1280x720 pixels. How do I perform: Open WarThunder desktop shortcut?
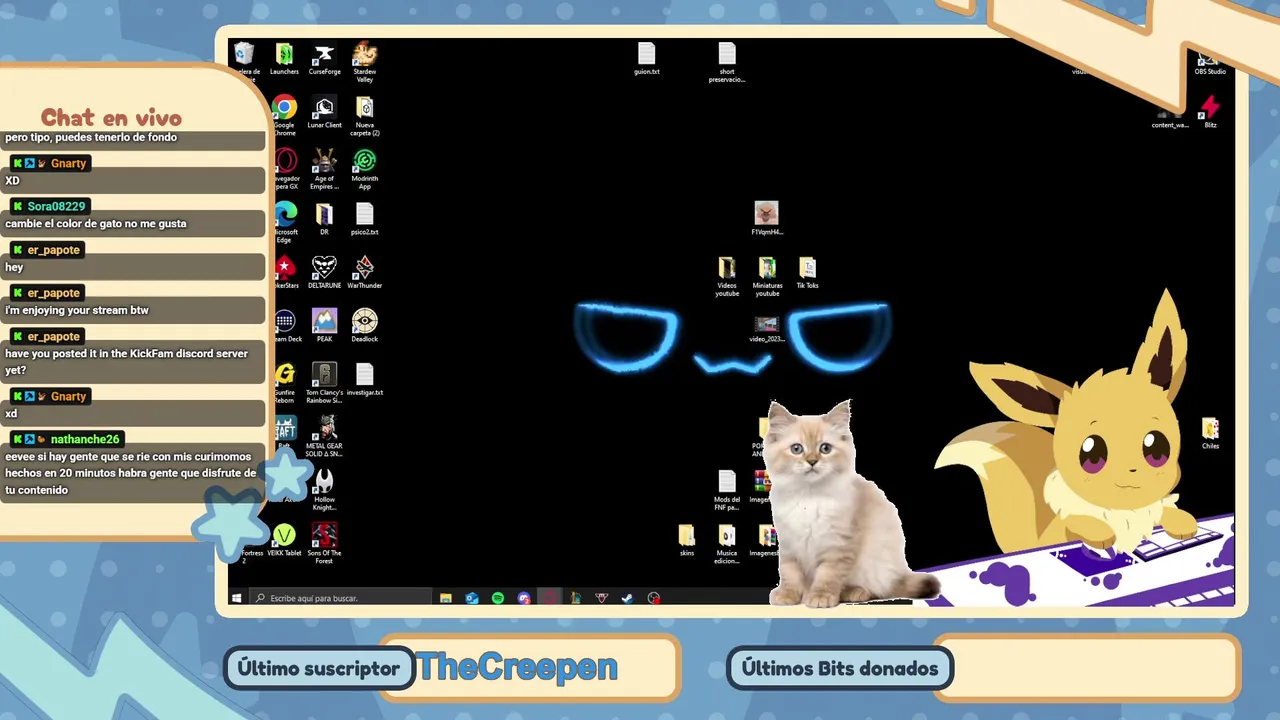pyautogui.click(x=365, y=272)
